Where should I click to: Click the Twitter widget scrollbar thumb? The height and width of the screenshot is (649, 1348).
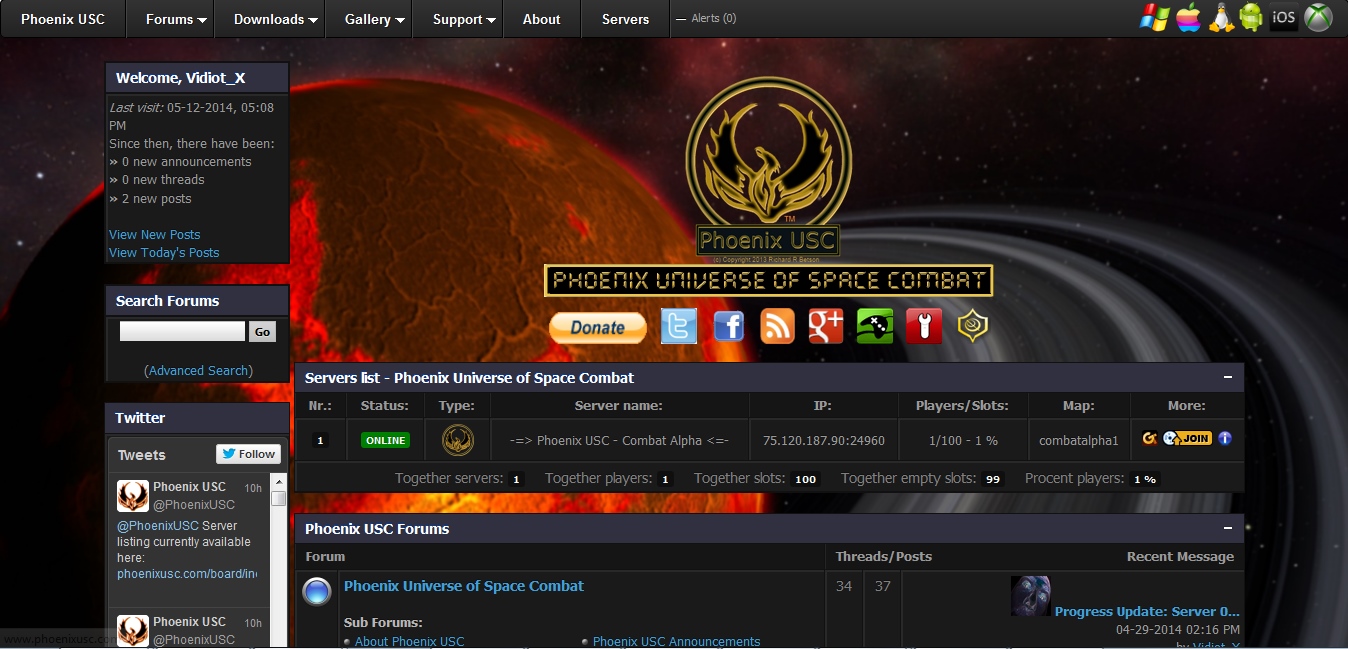coord(279,498)
